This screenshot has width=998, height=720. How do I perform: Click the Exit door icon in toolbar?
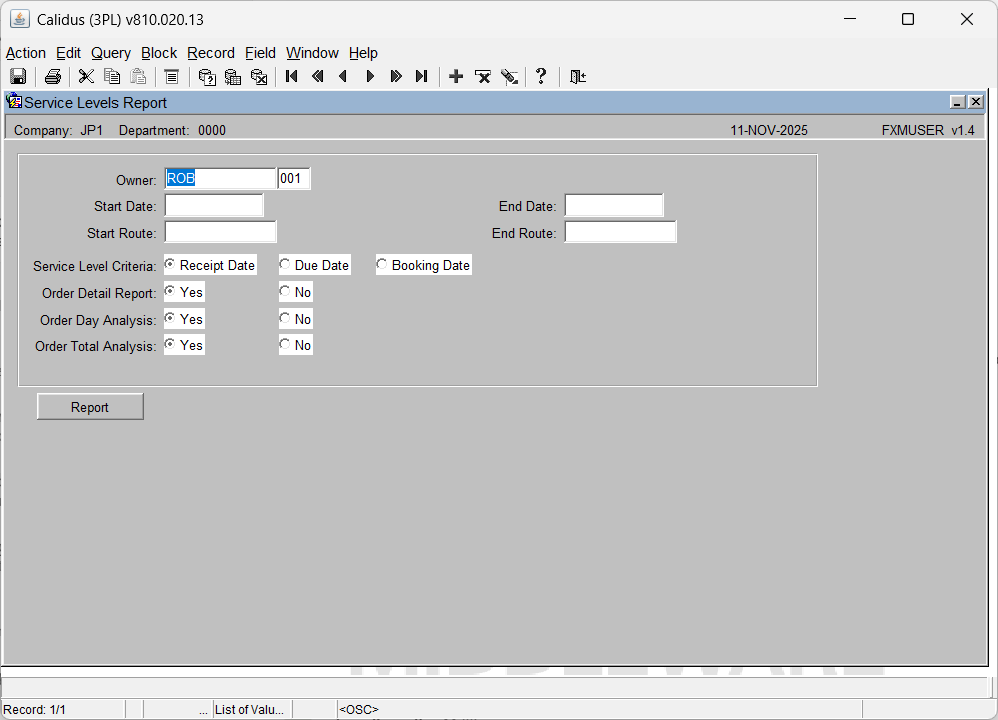tap(578, 77)
